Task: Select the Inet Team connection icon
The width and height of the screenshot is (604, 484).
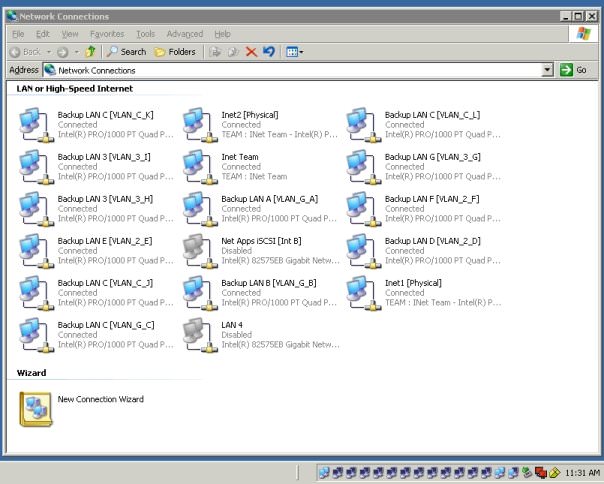Action: click(200, 167)
